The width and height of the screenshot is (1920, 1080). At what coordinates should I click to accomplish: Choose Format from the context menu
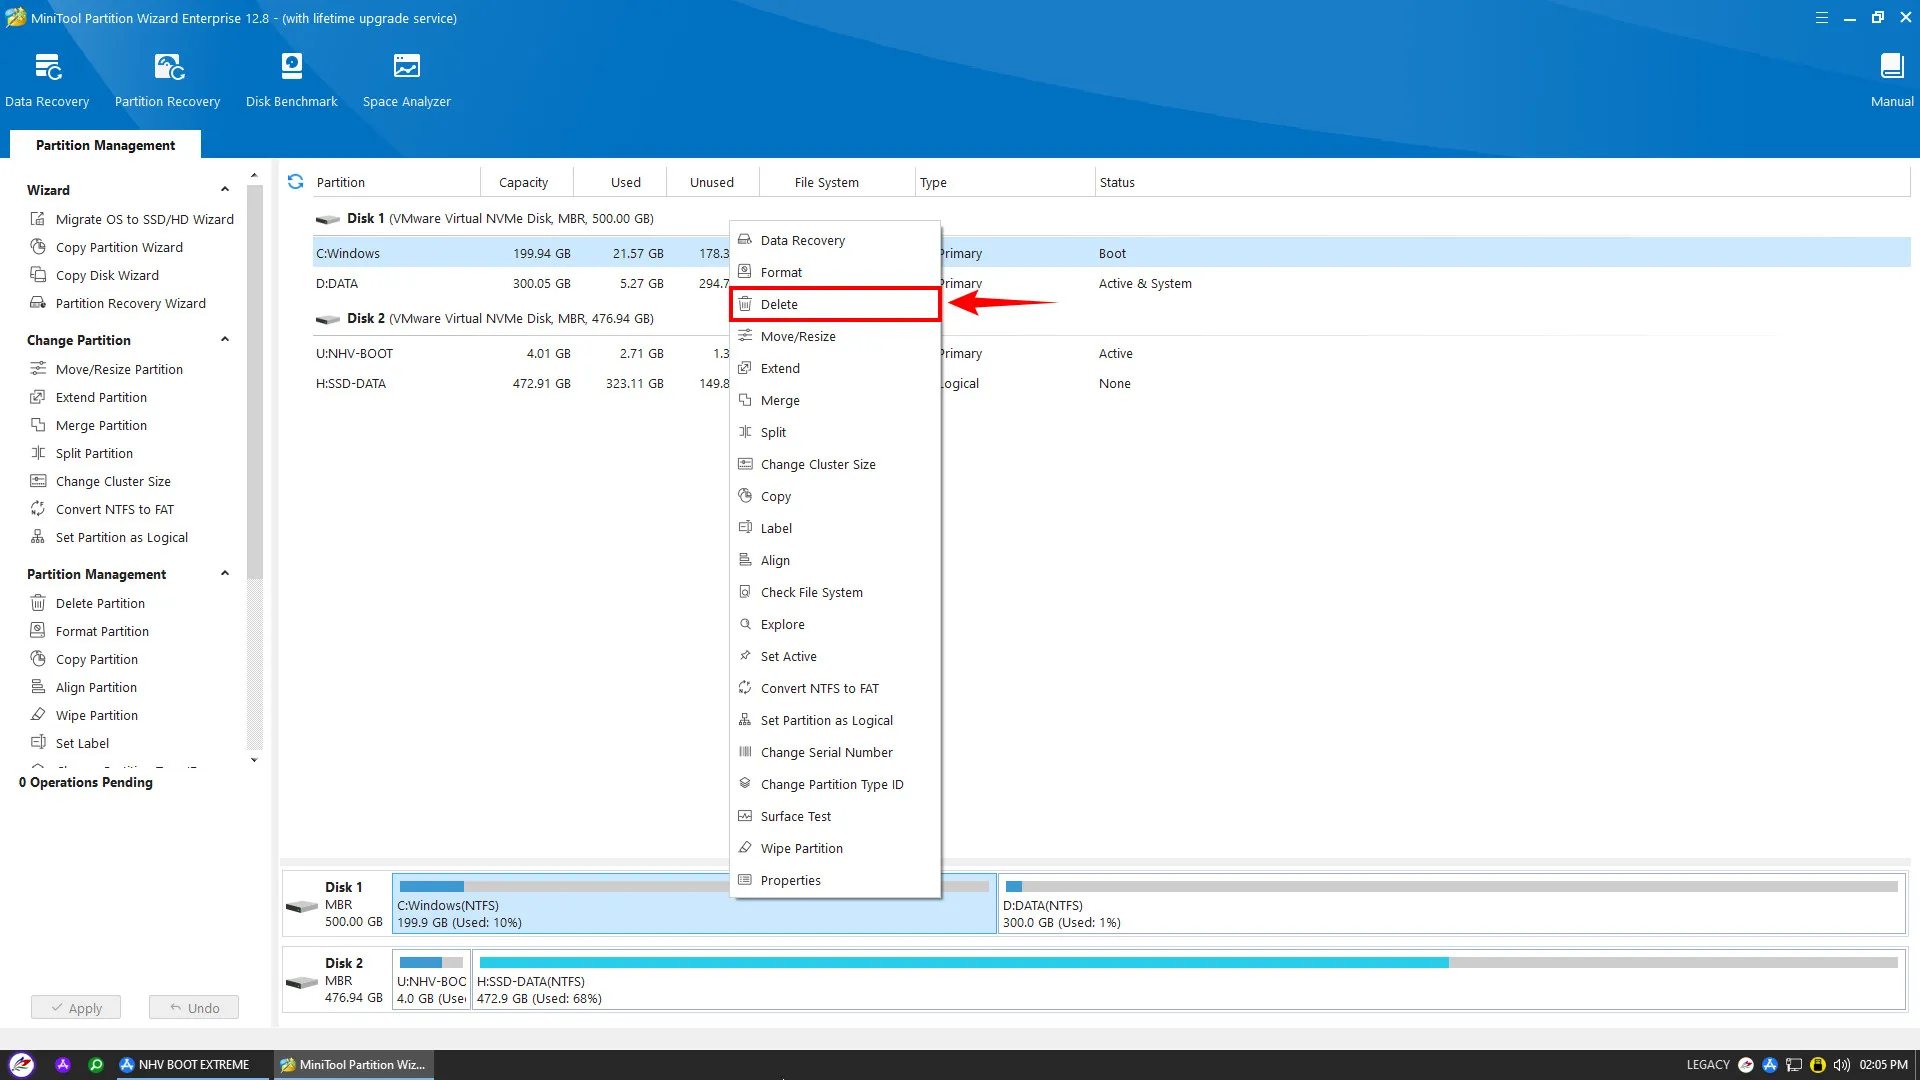pyautogui.click(x=781, y=272)
